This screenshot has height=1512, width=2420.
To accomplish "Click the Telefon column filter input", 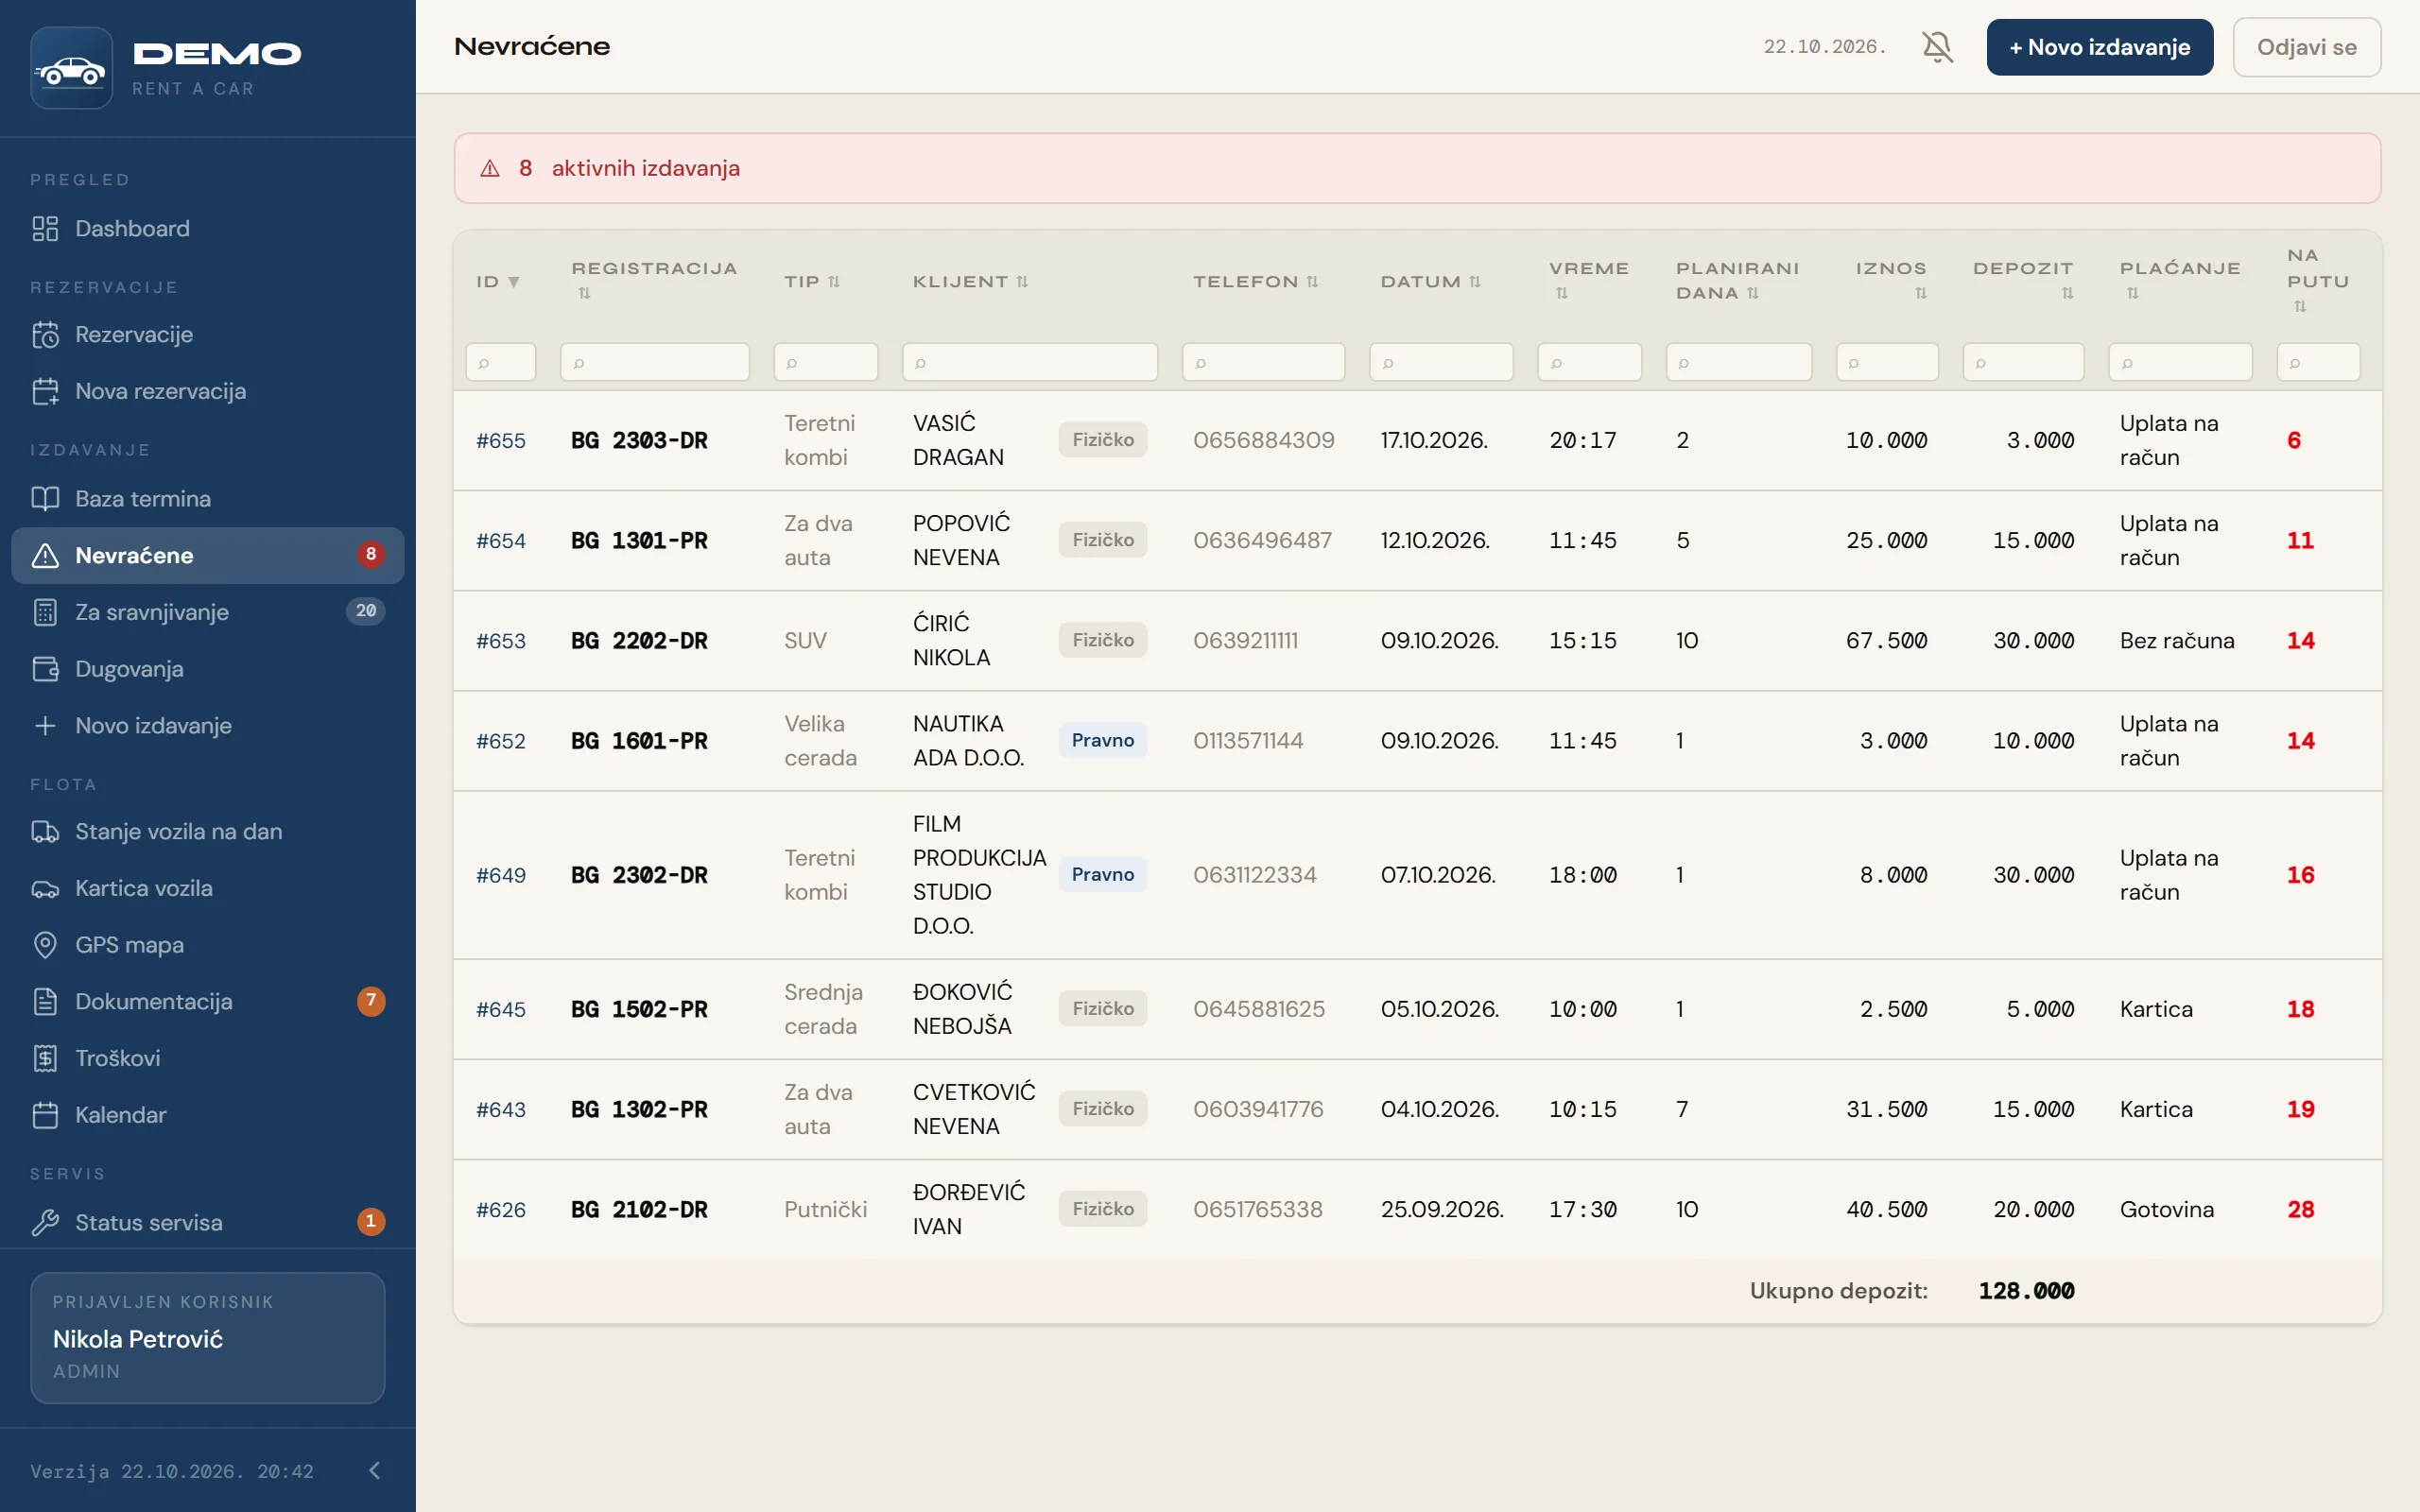I will click(1263, 362).
